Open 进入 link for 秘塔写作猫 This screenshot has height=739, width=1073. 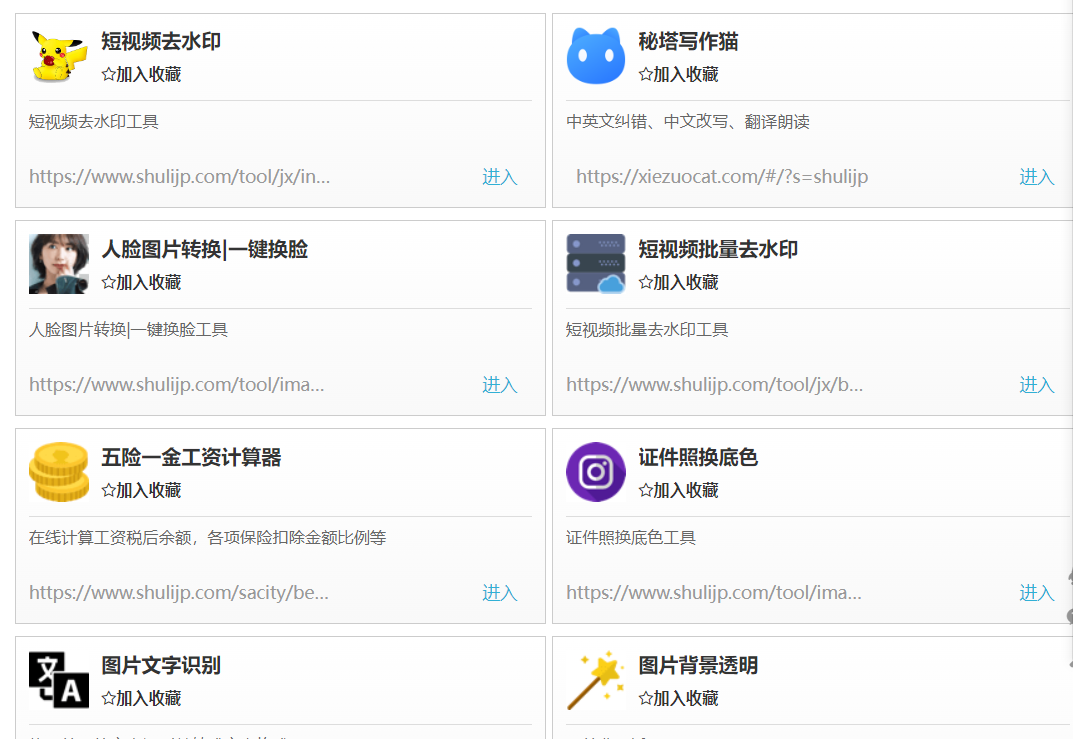coord(1037,176)
